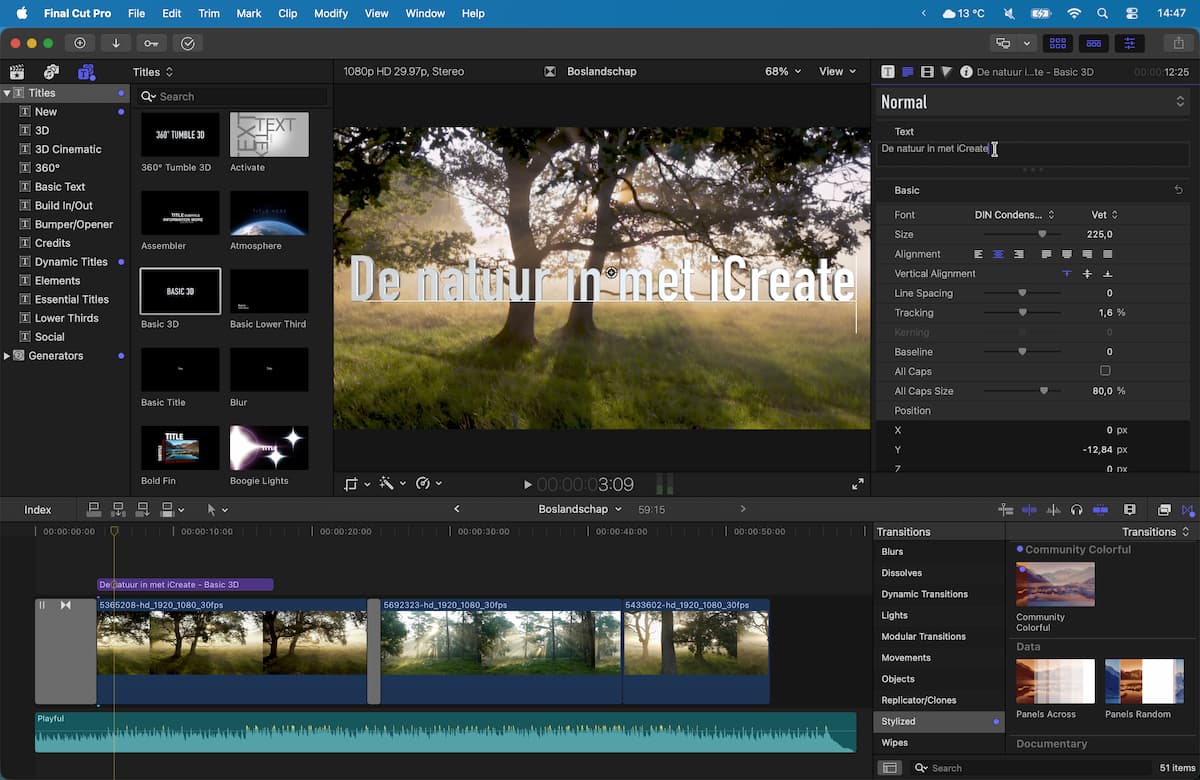Open Titles filter popup in browser

(x=153, y=72)
